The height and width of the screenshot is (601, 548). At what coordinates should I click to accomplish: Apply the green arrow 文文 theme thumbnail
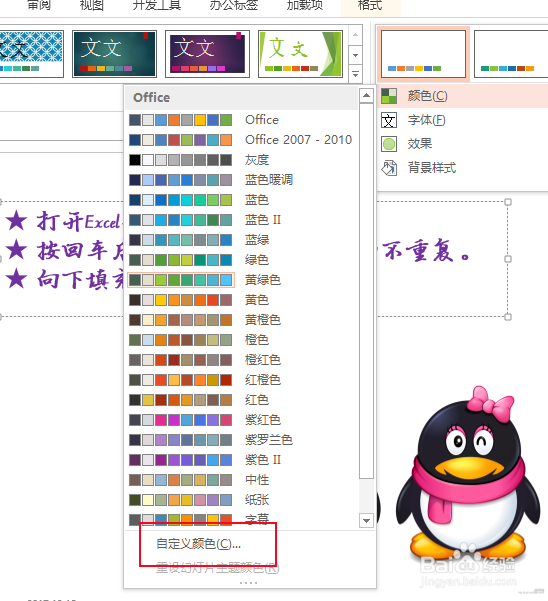(x=300, y=54)
